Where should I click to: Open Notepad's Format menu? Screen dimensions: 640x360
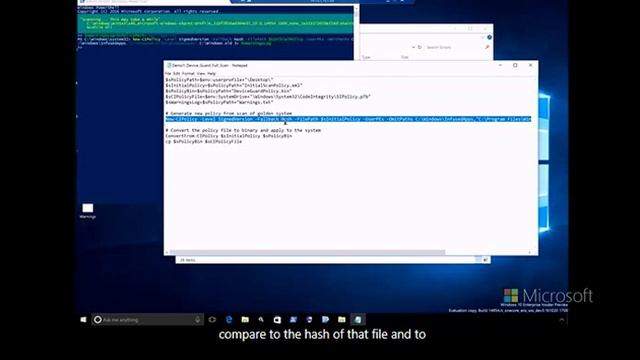pyautogui.click(x=188, y=73)
